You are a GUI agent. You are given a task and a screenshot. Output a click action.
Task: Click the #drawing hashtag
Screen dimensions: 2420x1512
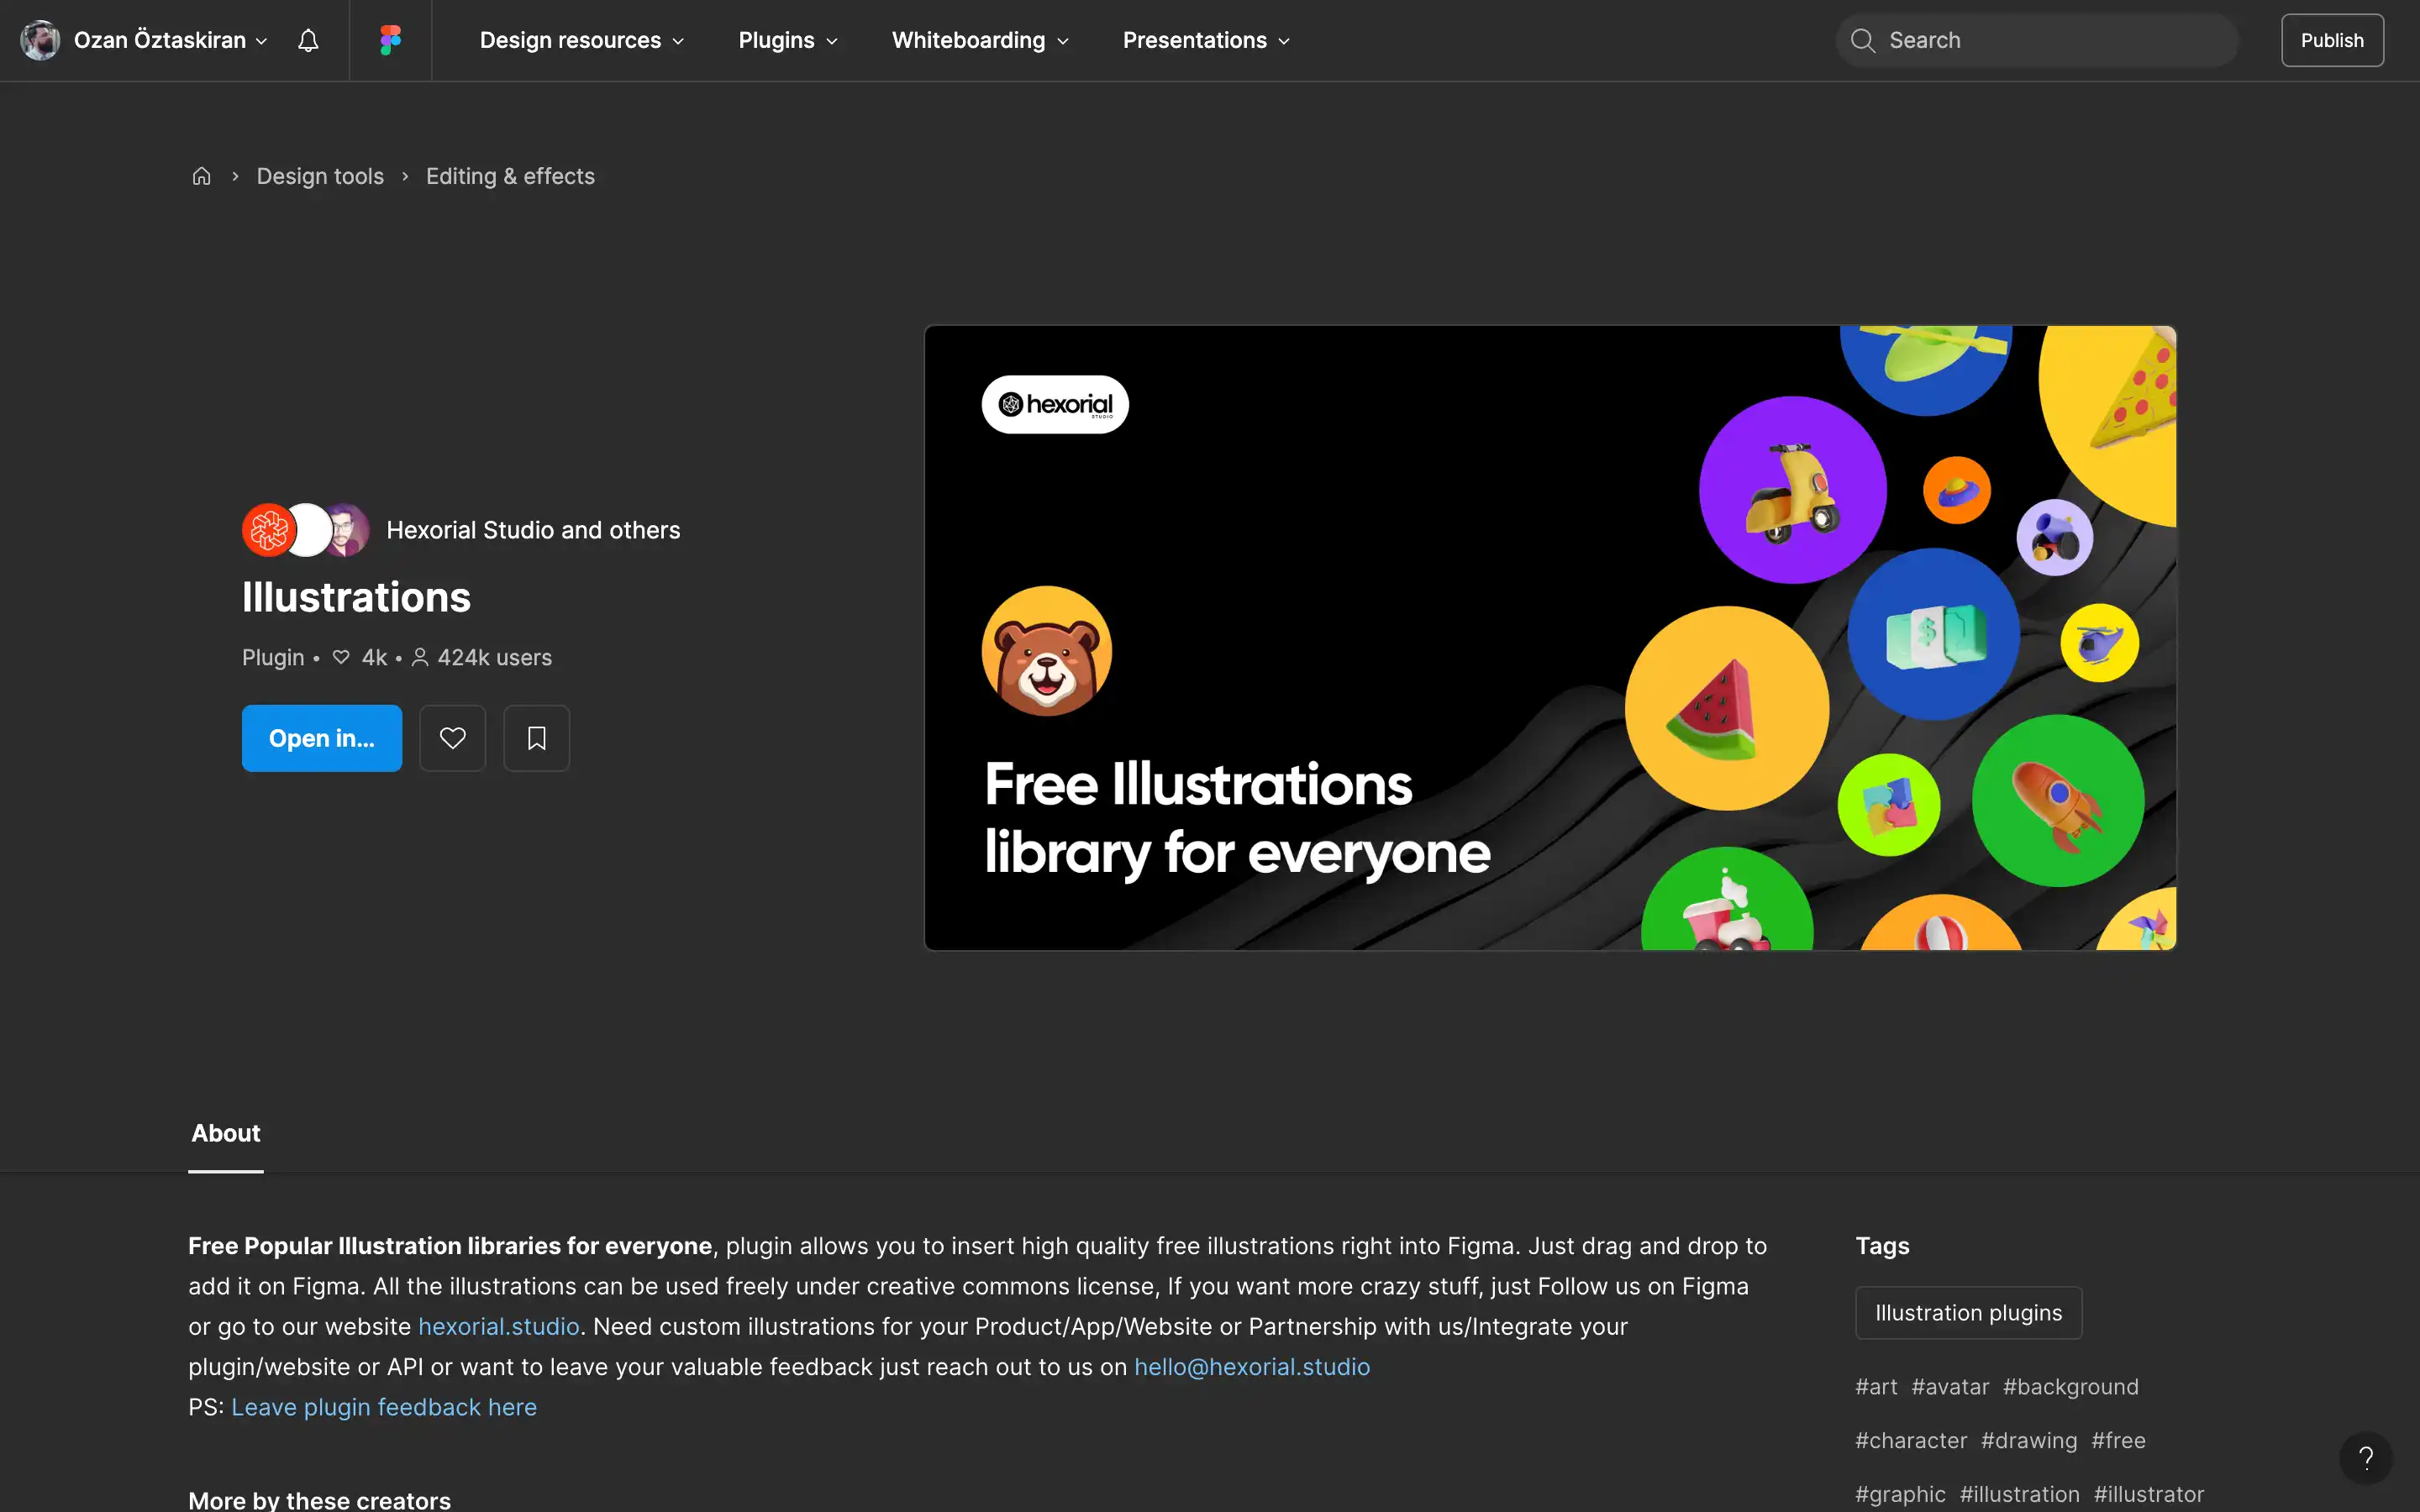2029,1441
